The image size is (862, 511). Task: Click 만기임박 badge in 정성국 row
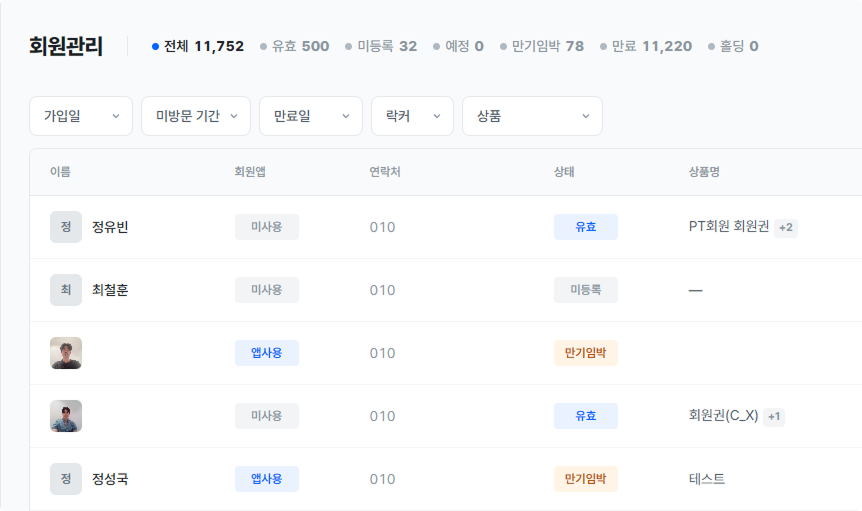(585, 479)
